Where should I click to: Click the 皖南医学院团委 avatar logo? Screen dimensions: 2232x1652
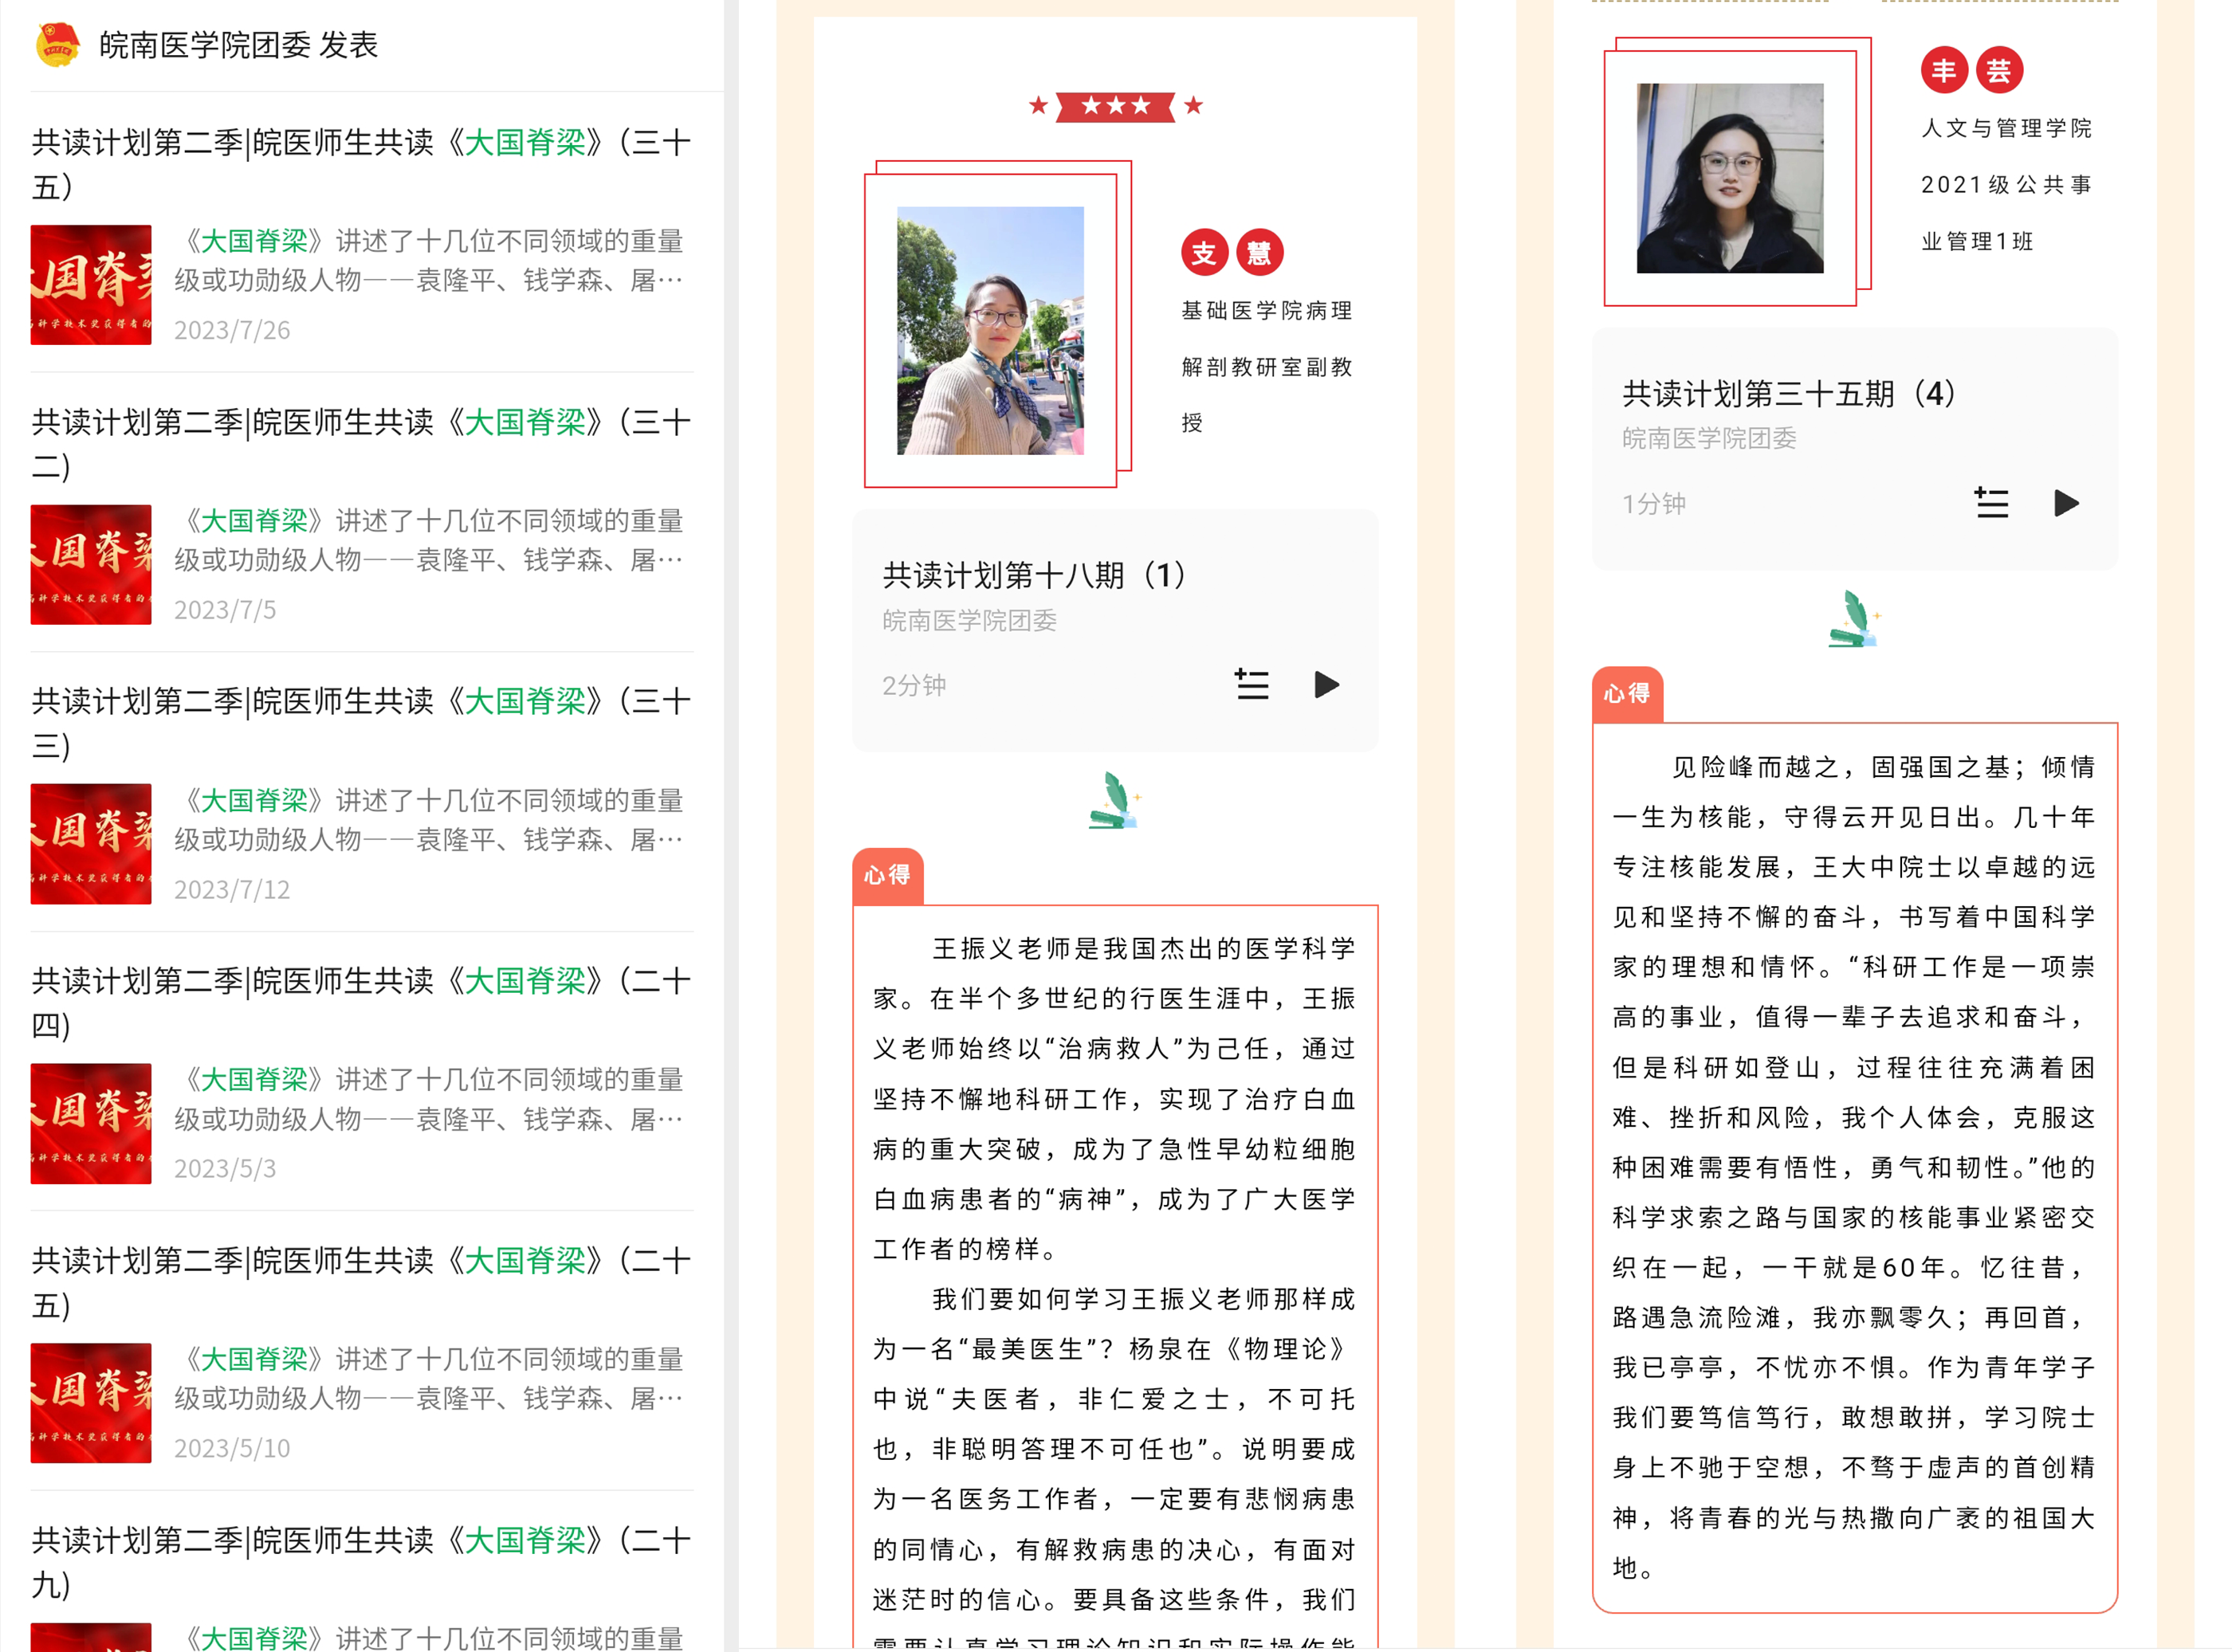57,45
